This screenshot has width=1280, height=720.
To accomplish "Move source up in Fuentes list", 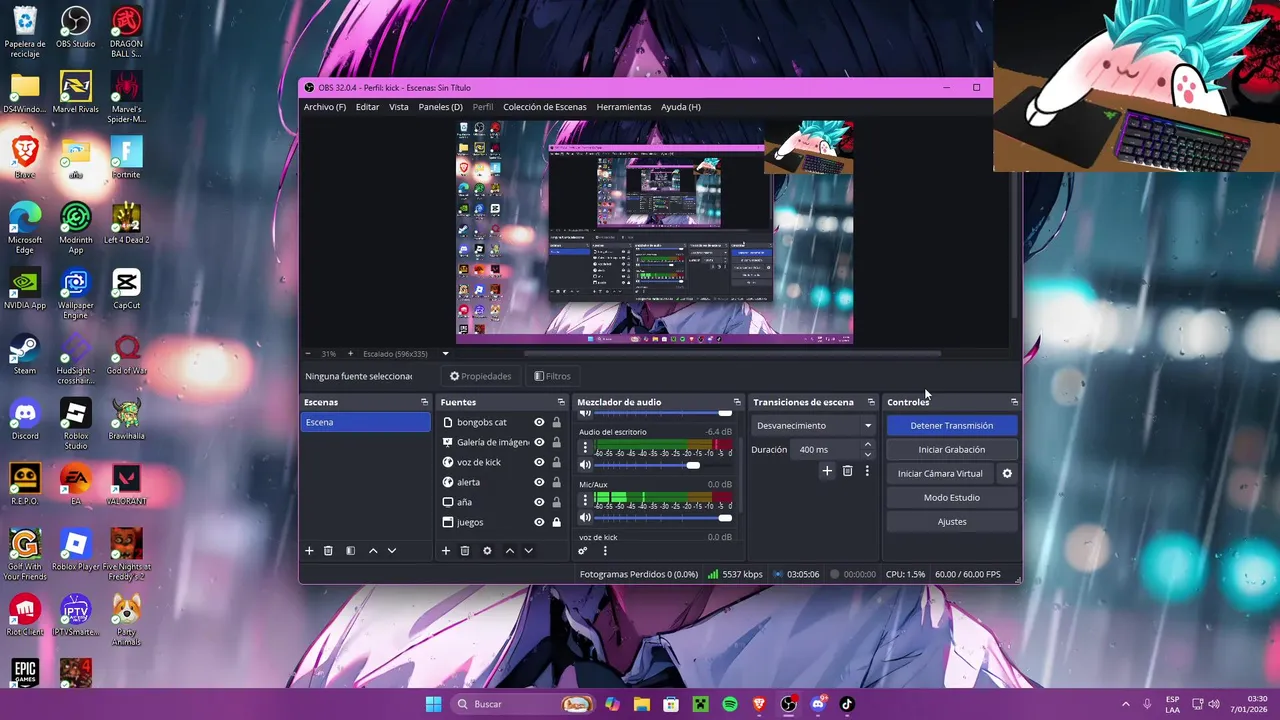I will [x=509, y=551].
